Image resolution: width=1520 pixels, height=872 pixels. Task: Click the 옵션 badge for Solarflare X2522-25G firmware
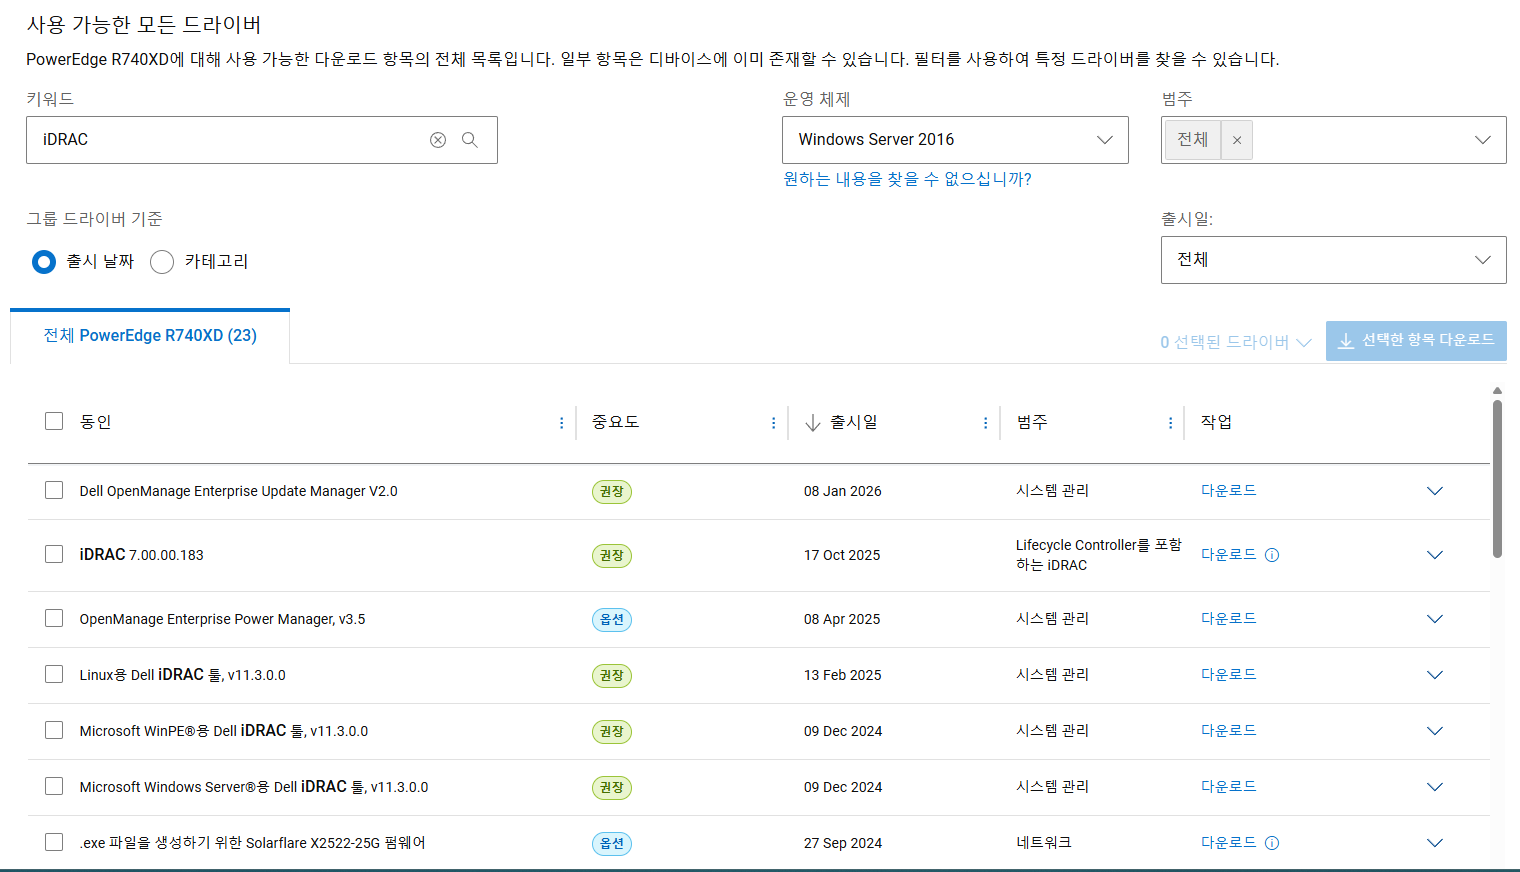[x=611, y=844]
